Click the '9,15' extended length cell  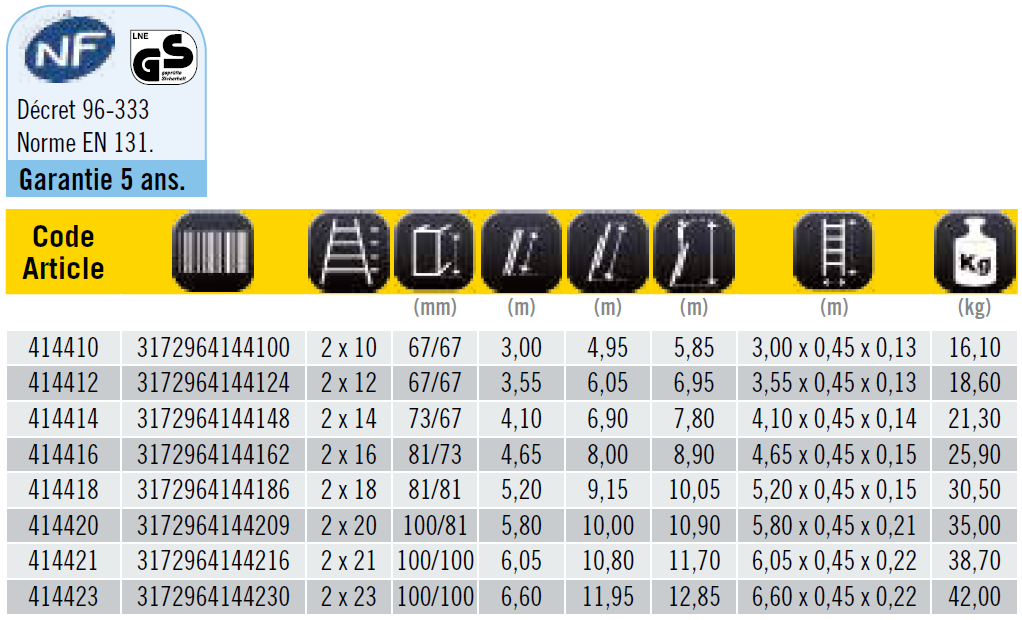click(607, 490)
